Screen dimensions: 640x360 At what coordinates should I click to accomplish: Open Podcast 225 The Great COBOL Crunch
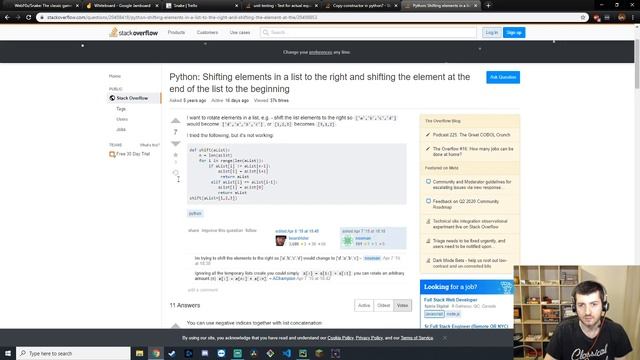click(471, 135)
